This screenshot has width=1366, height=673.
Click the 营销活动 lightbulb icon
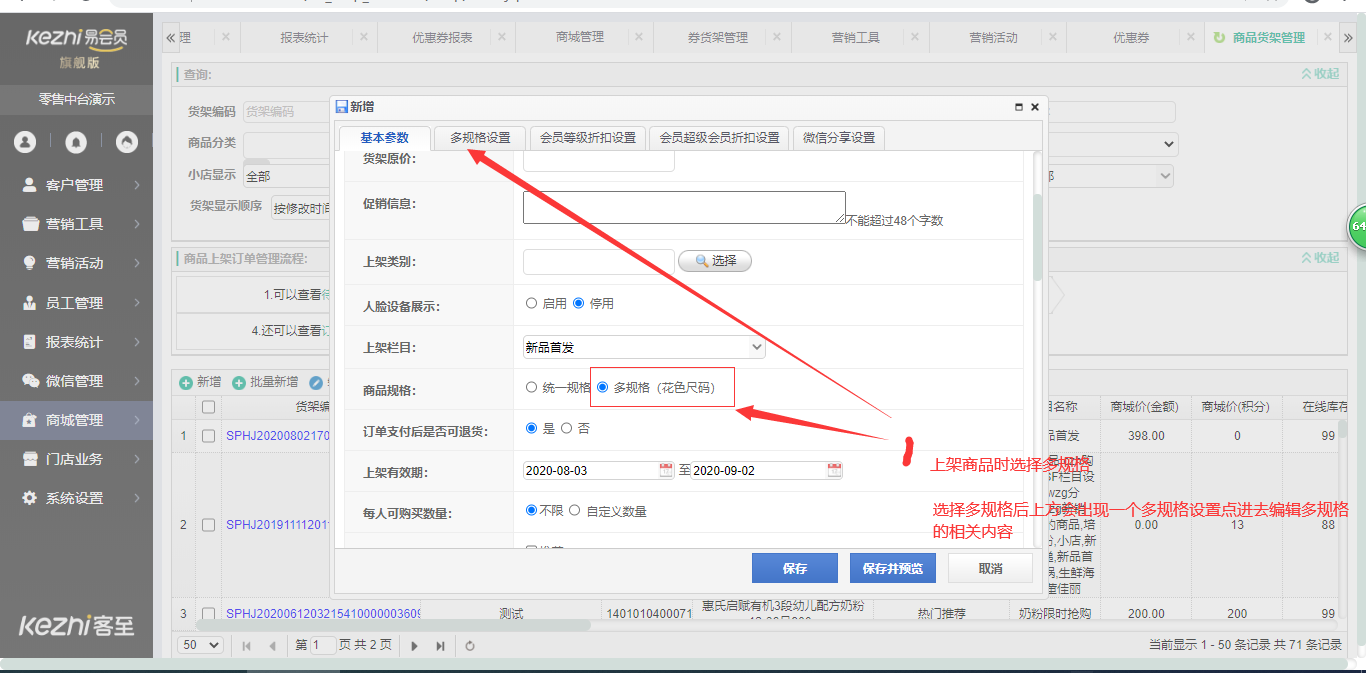pos(29,263)
